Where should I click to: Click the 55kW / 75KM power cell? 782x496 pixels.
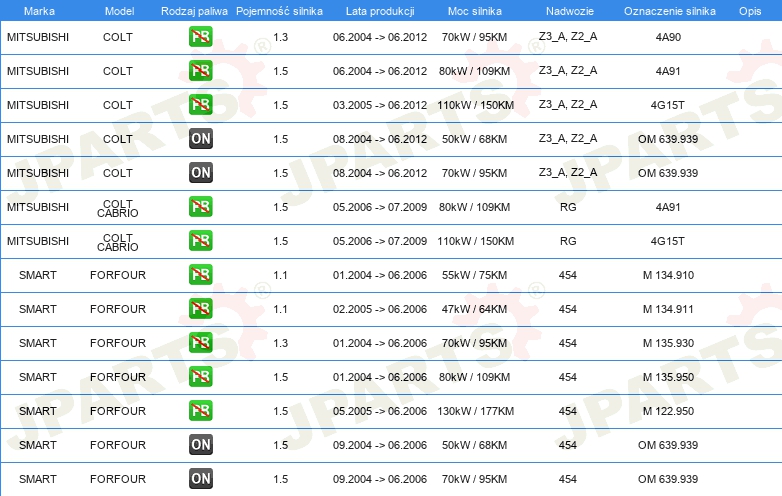(474, 275)
